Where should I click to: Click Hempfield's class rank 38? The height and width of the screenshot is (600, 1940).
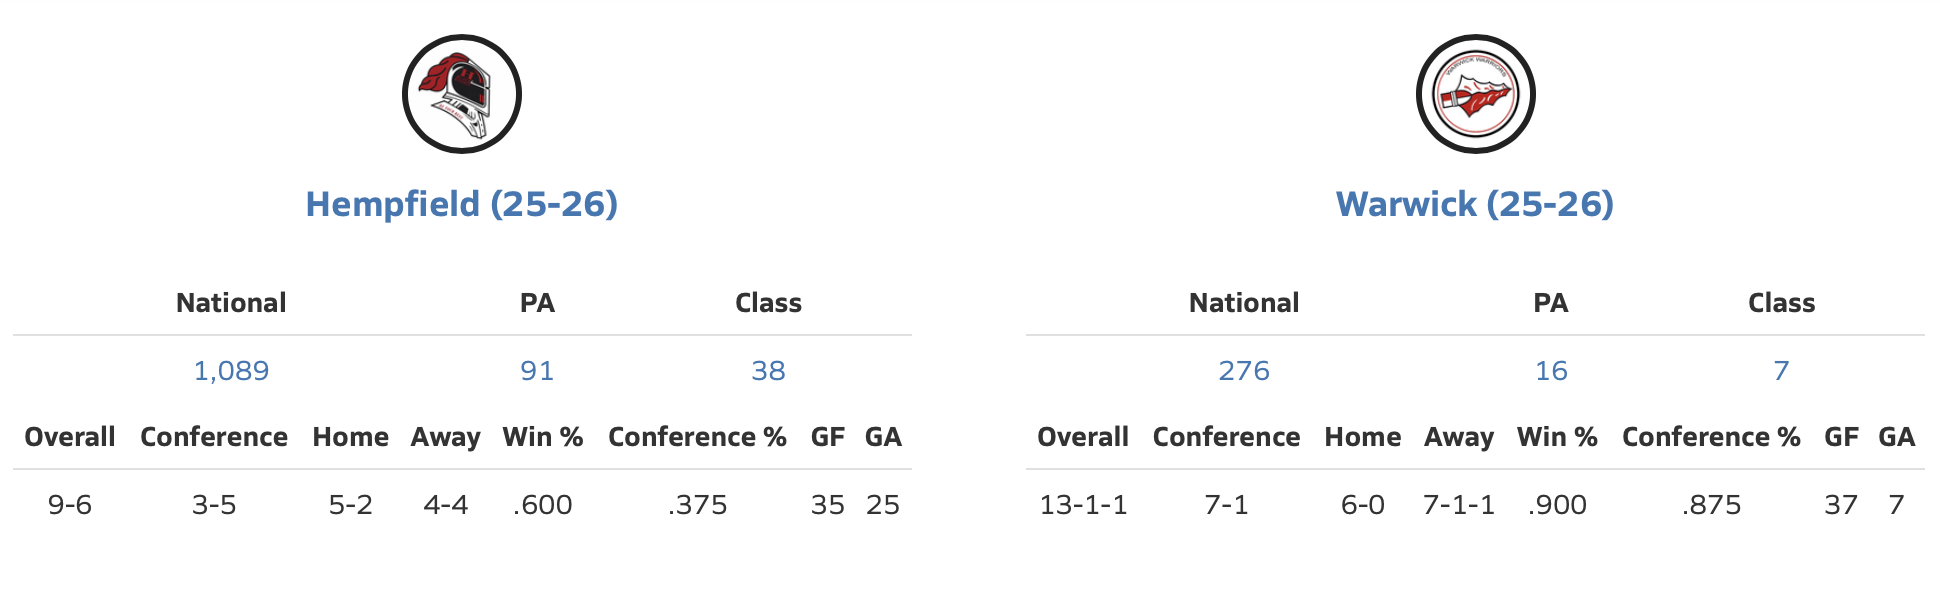[x=768, y=371]
